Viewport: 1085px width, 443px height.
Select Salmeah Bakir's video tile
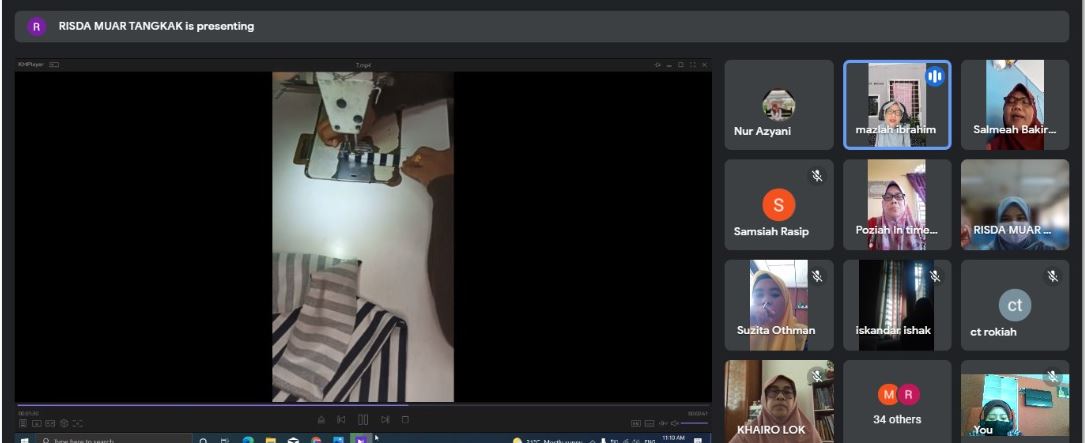pyautogui.click(x=1014, y=105)
